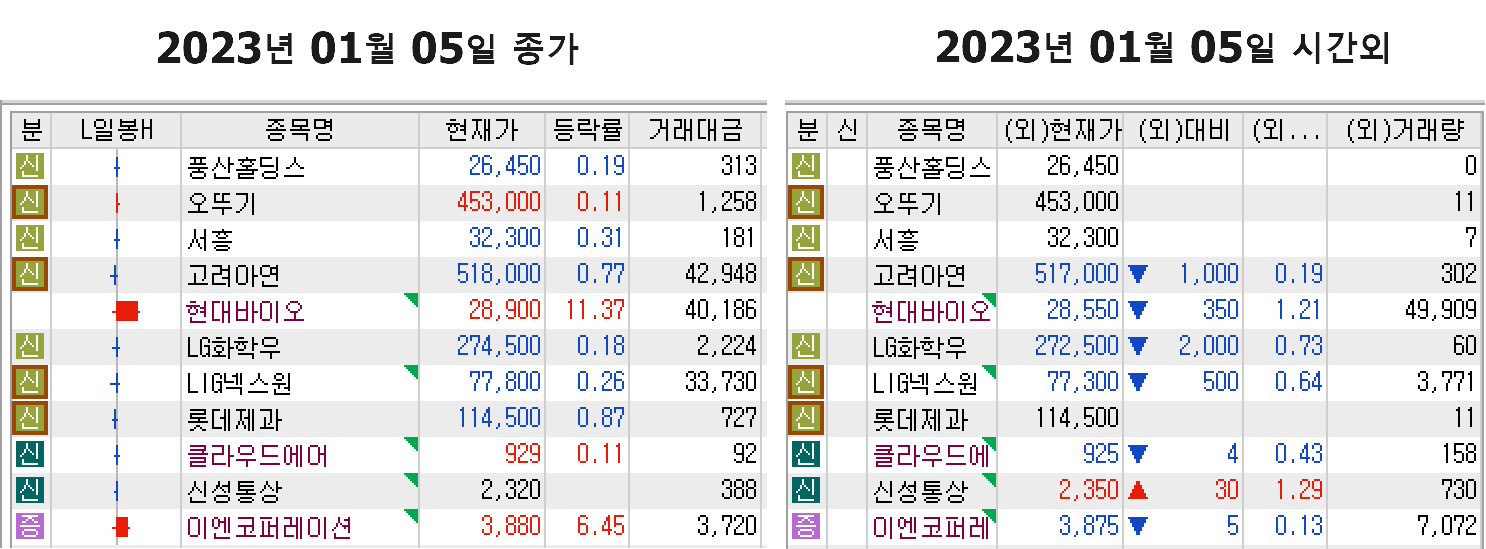Screen dimensions: 1486x549
Task: Click the blue down-arrow in 현대바이오 after-hours row
Action: (1138, 311)
